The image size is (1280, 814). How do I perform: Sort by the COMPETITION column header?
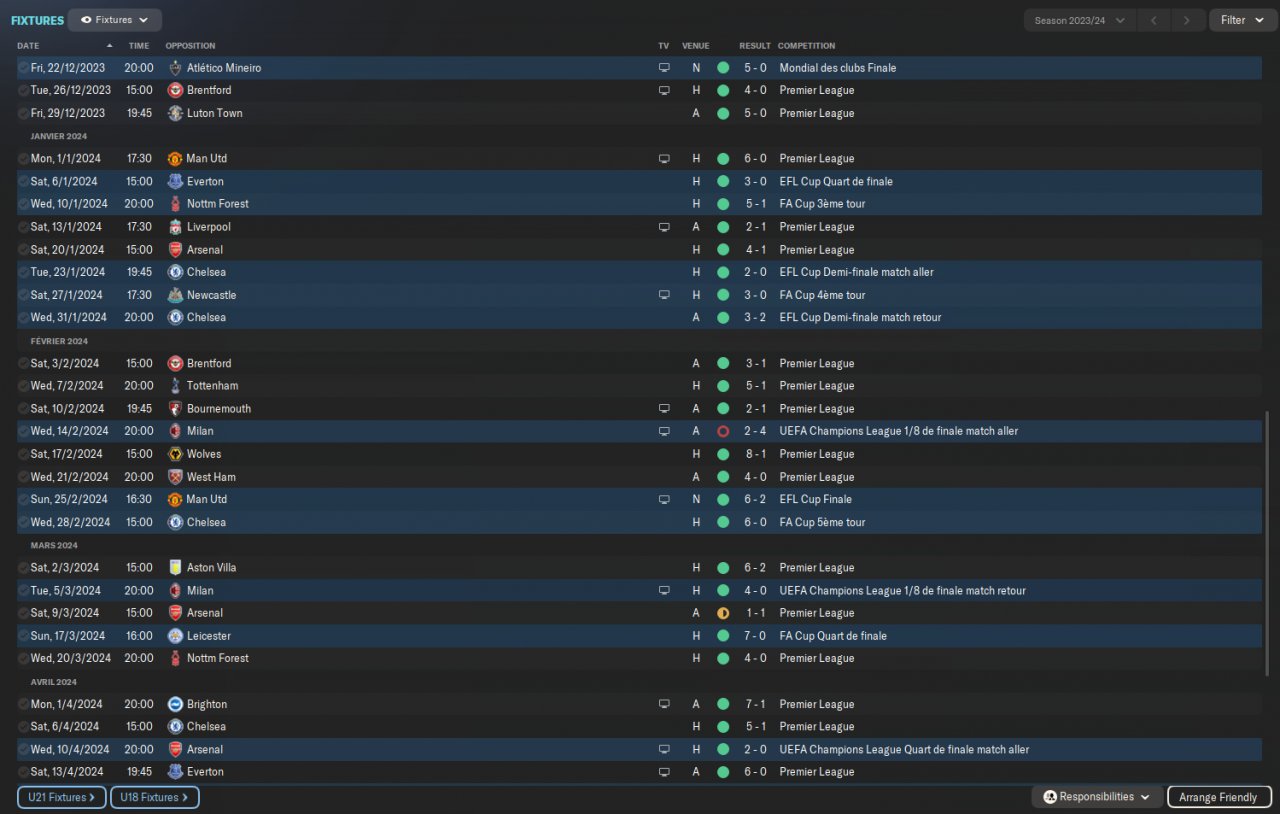(806, 46)
